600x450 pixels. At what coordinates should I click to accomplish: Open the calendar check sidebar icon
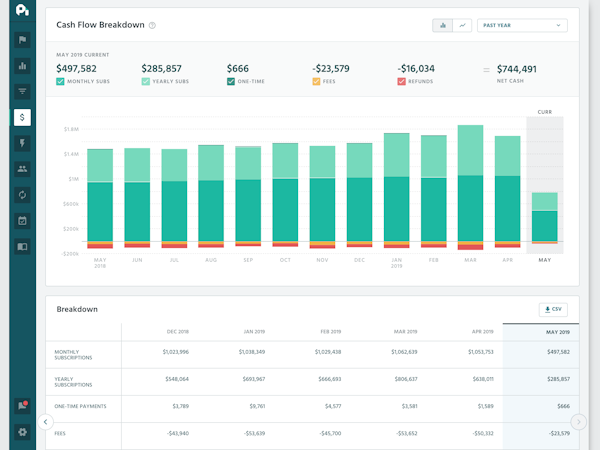[x=22, y=221]
